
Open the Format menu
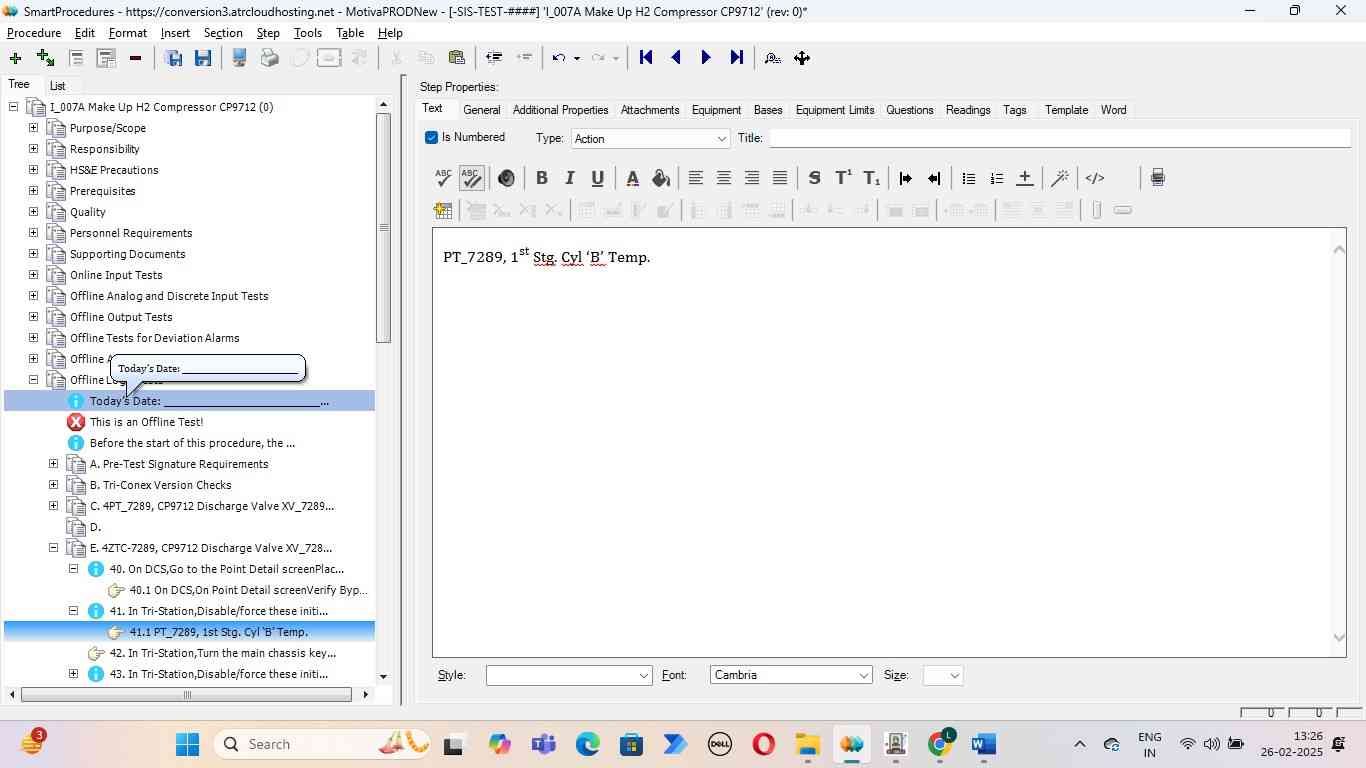128,33
